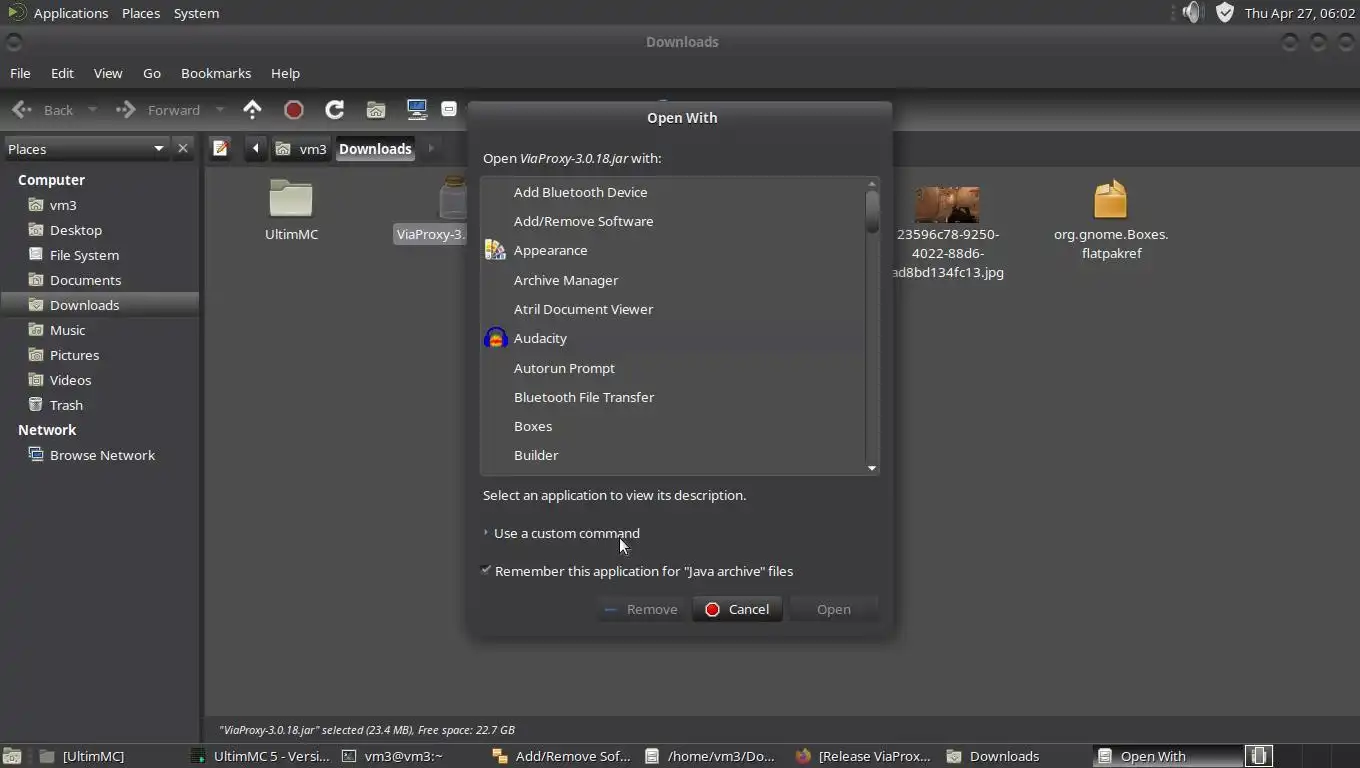Open Videos in sidebar
The height and width of the screenshot is (768, 1360).
[x=100, y=380]
